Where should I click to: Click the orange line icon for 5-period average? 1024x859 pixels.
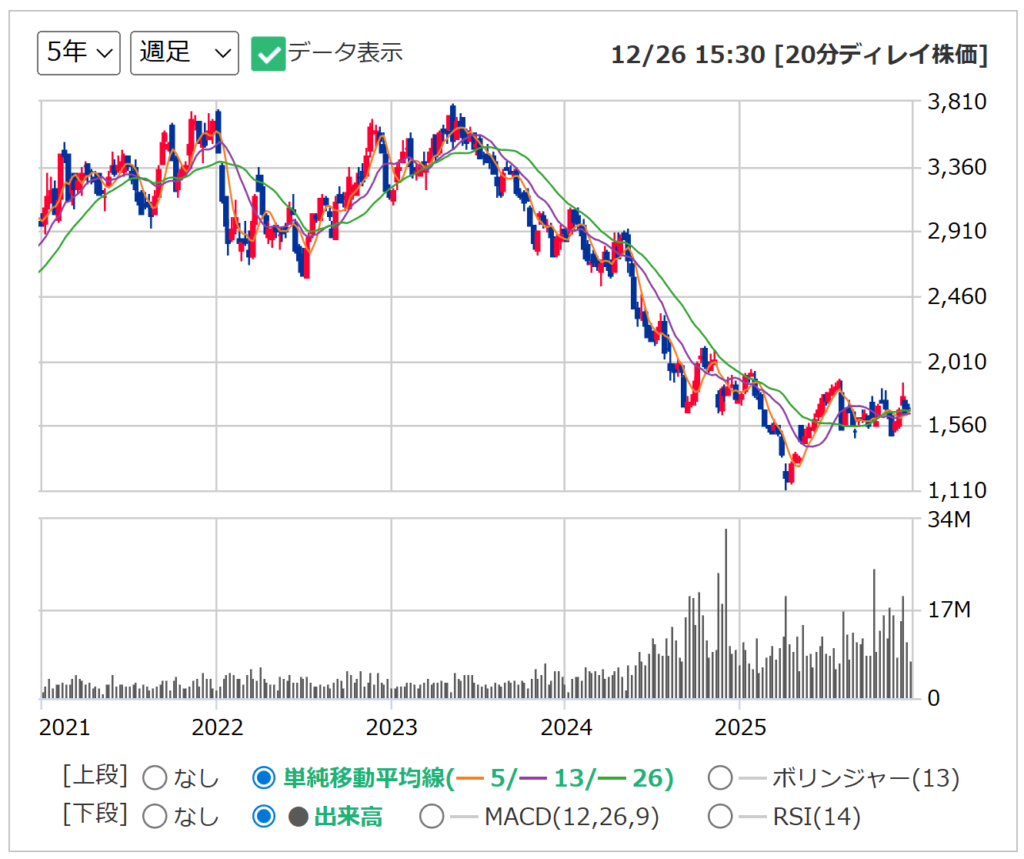[473, 778]
